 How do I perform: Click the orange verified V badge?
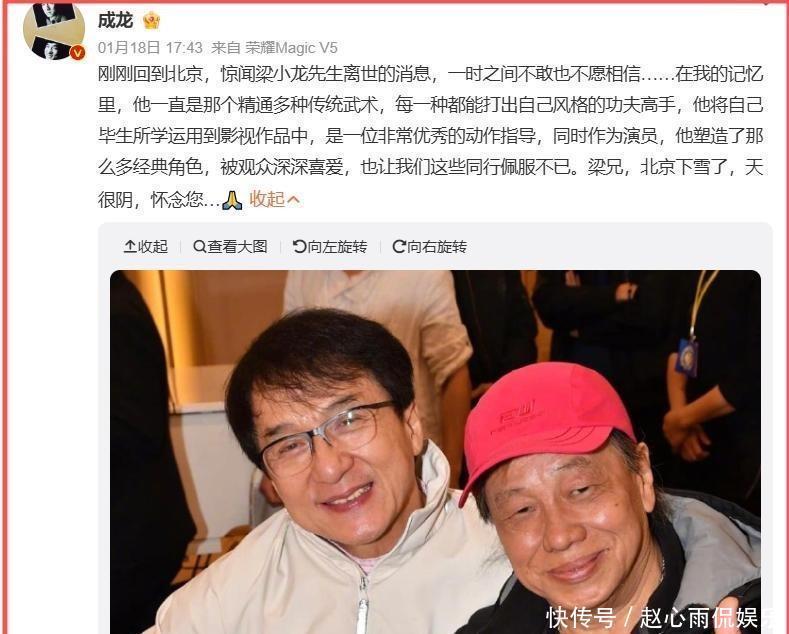pyautogui.click(x=77, y=52)
